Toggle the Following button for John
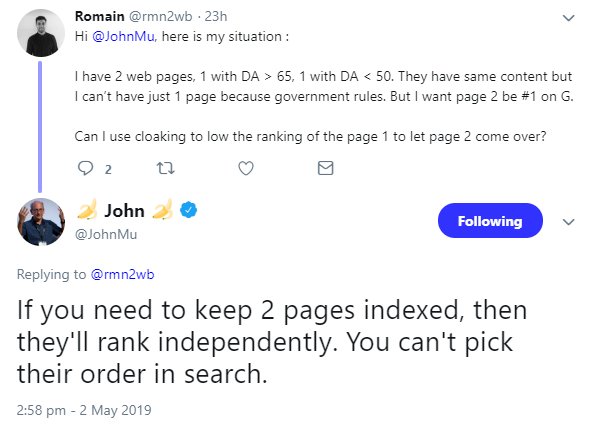The image size is (606, 427). click(x=490, y=221)
